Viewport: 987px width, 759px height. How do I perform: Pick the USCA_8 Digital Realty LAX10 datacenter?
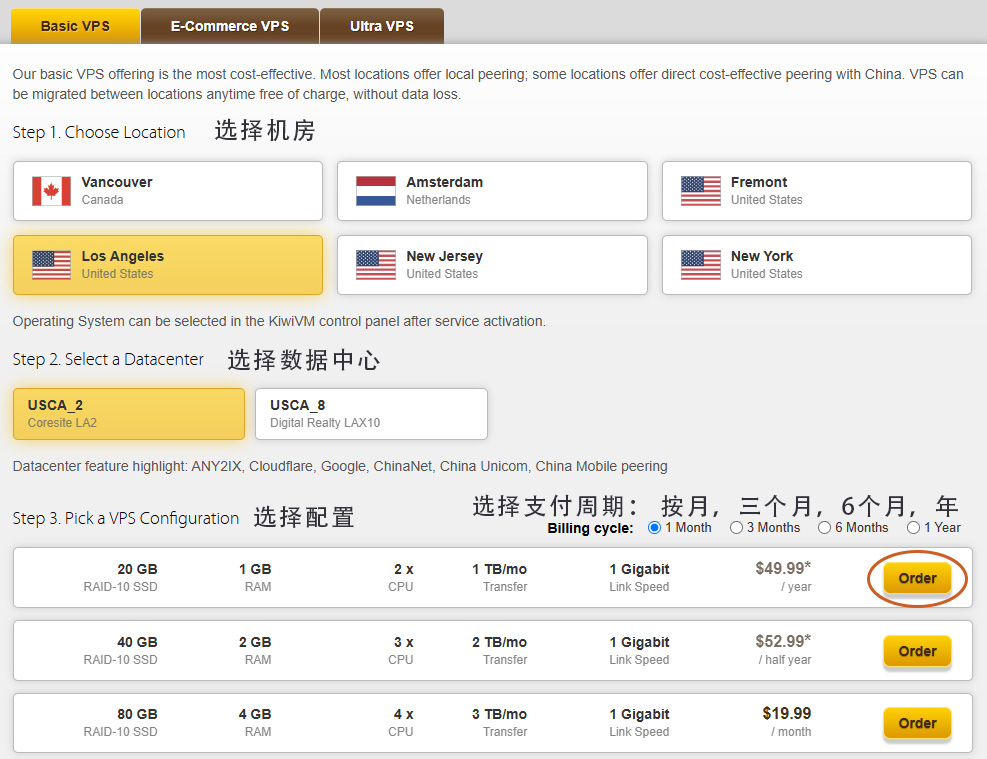(x=371, y=414)
